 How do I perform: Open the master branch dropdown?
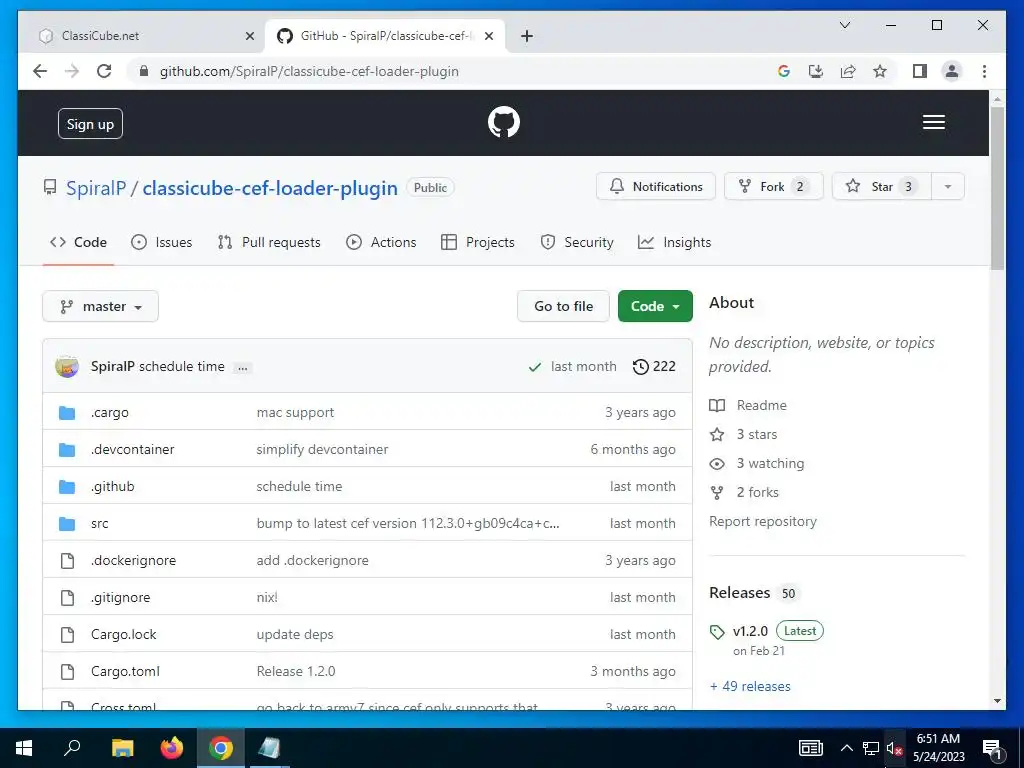(101, 306)
